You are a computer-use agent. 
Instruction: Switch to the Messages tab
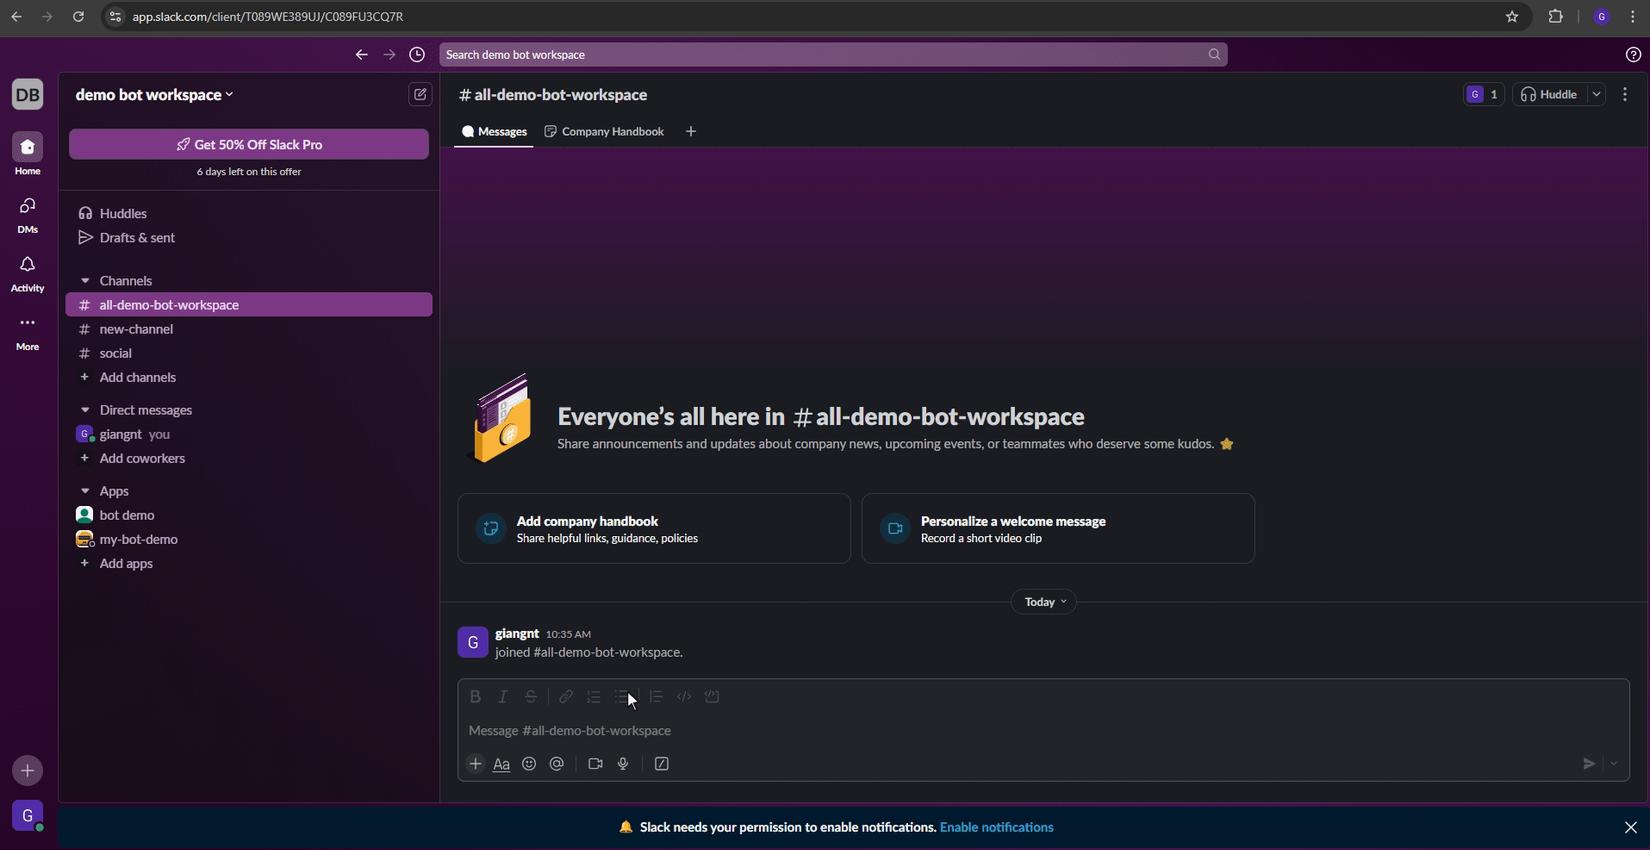(494, 132)
